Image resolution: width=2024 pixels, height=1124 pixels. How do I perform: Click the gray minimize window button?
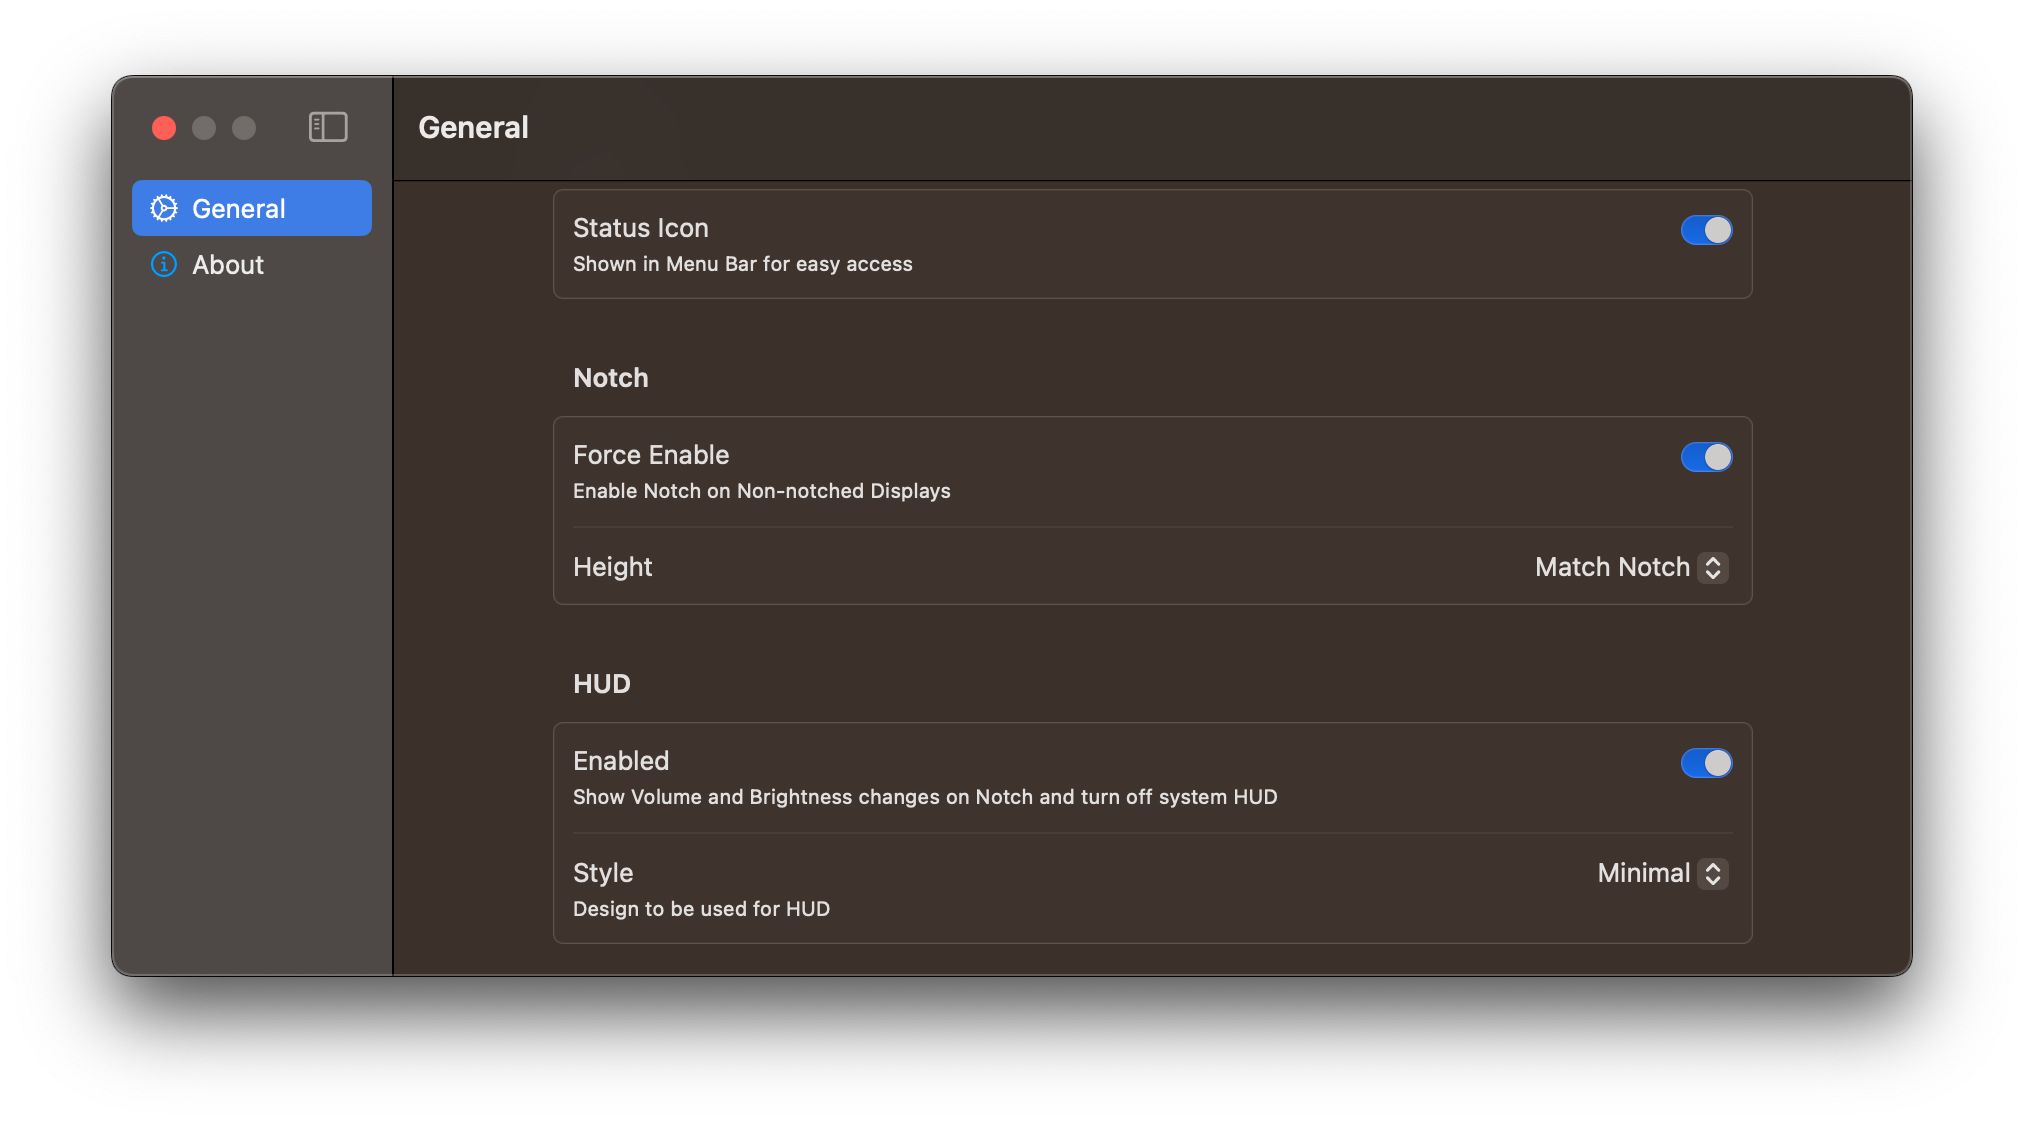(x=204, y=128)
